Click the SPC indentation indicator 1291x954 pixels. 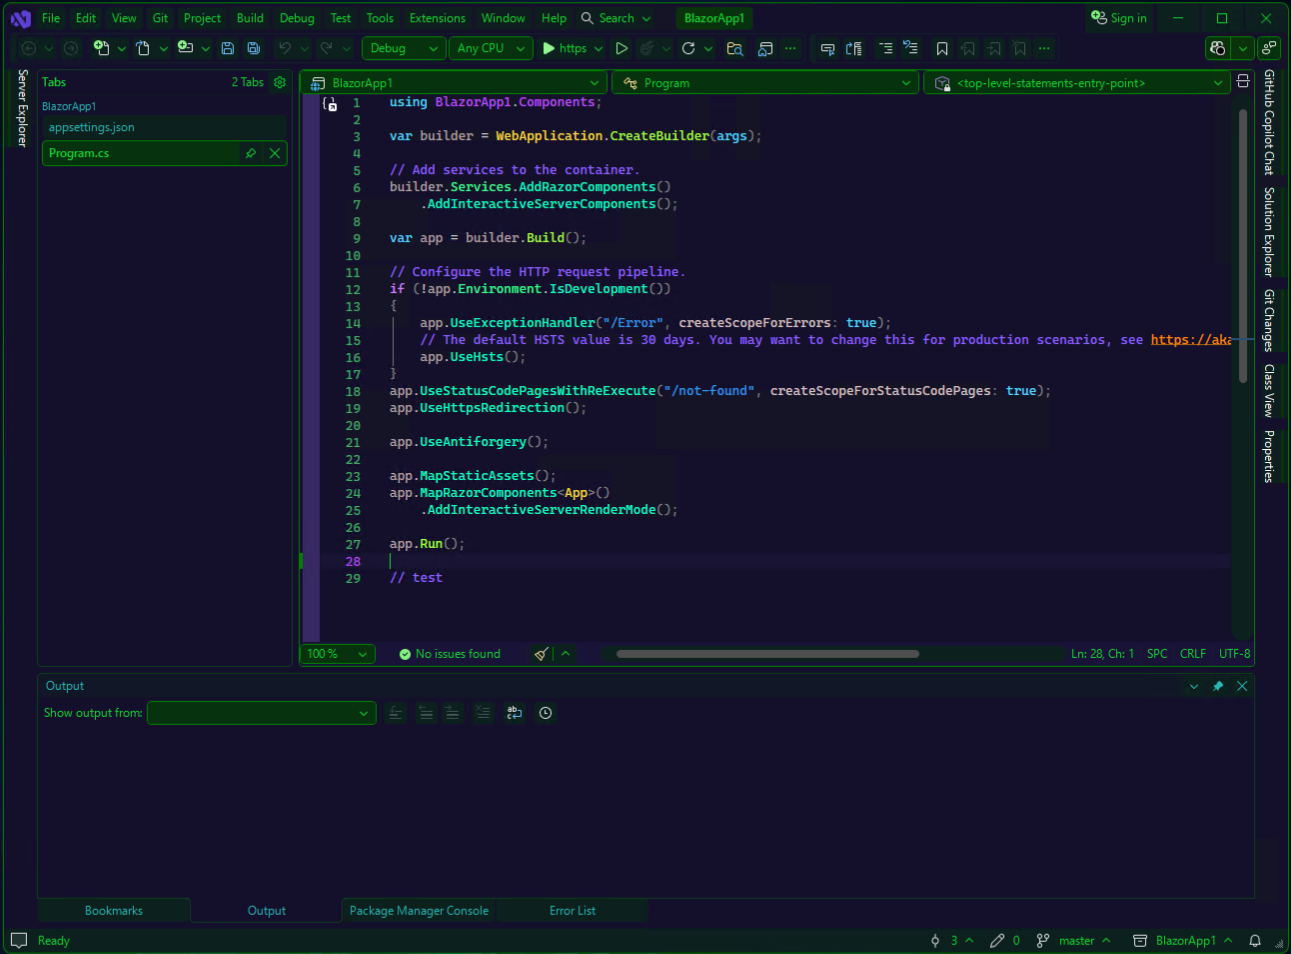click(1156, 654)
